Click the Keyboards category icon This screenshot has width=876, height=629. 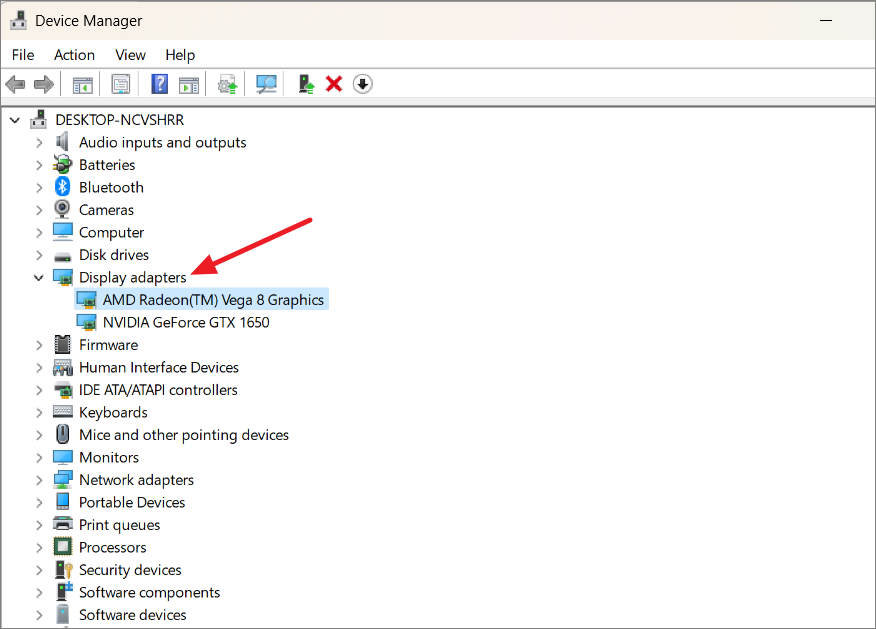point(63,412)
